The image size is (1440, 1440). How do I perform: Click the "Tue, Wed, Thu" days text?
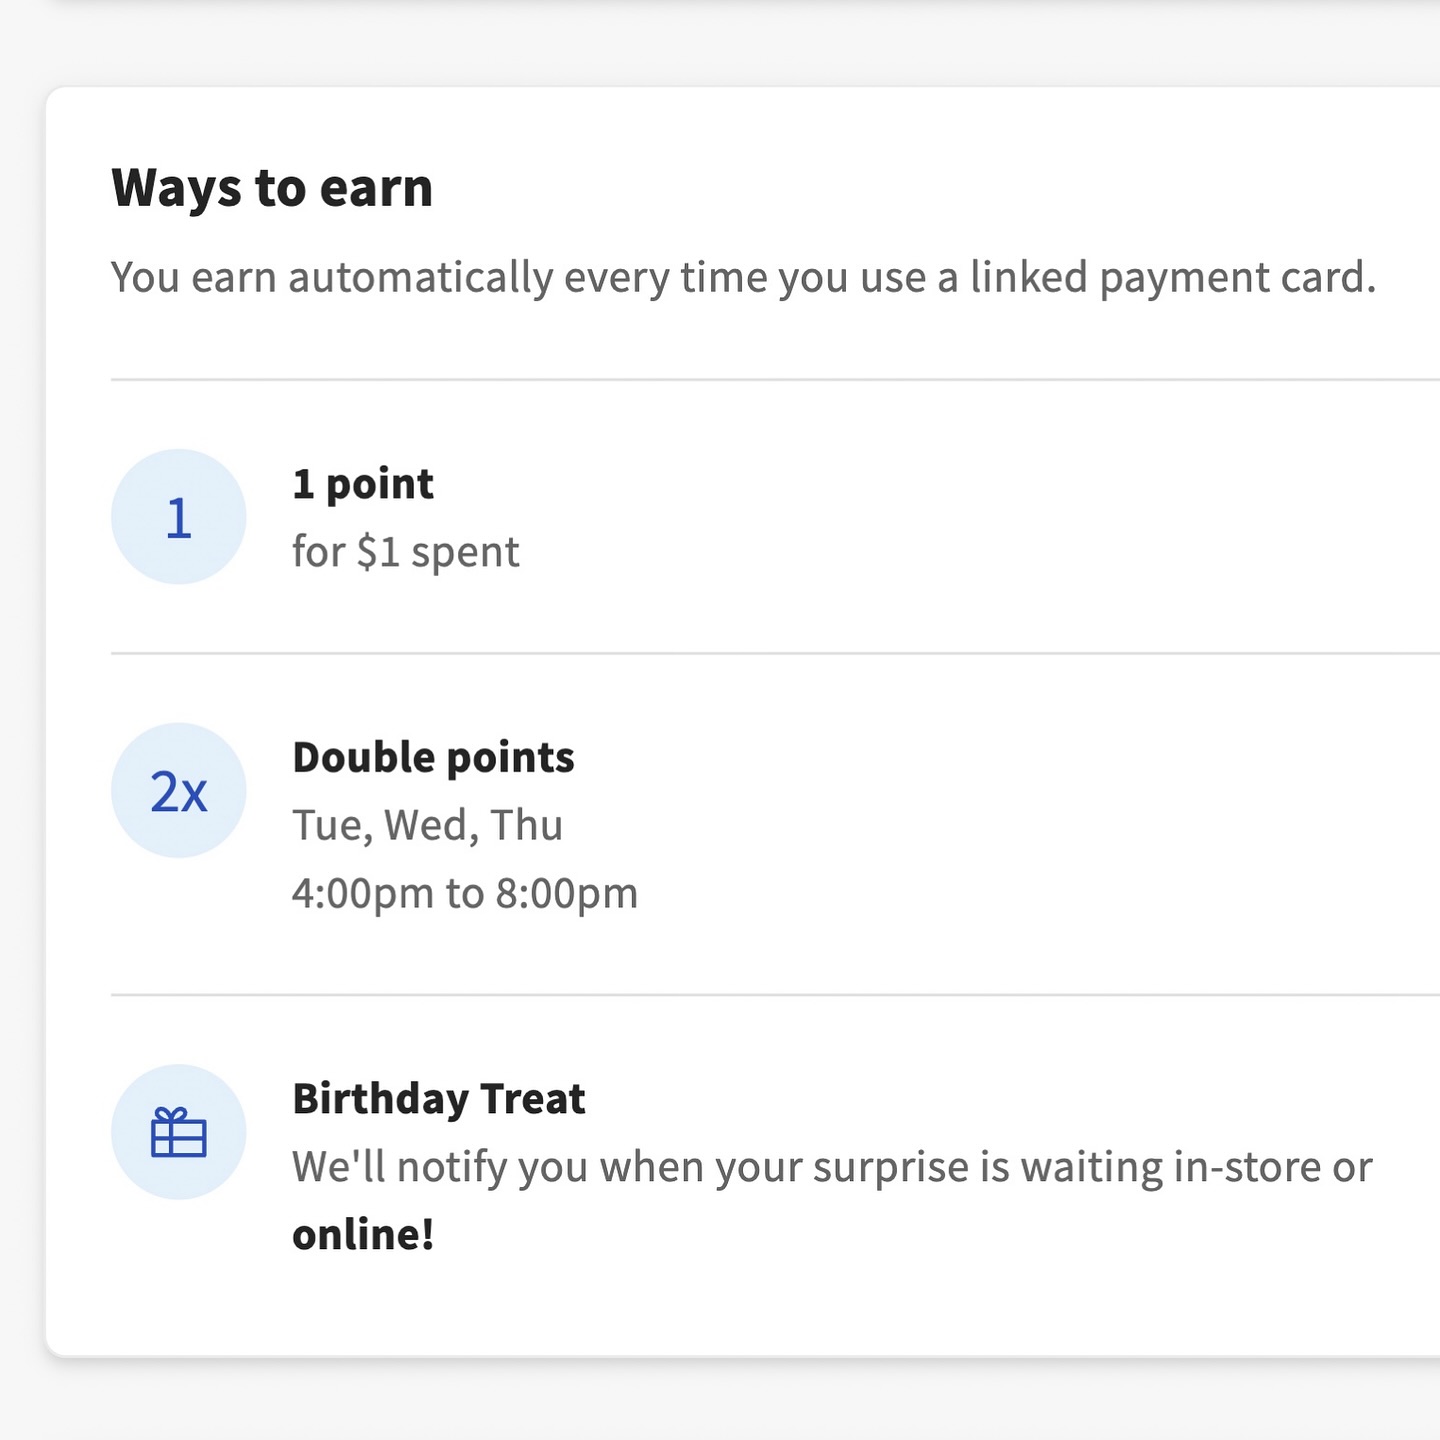click(428, 825)
